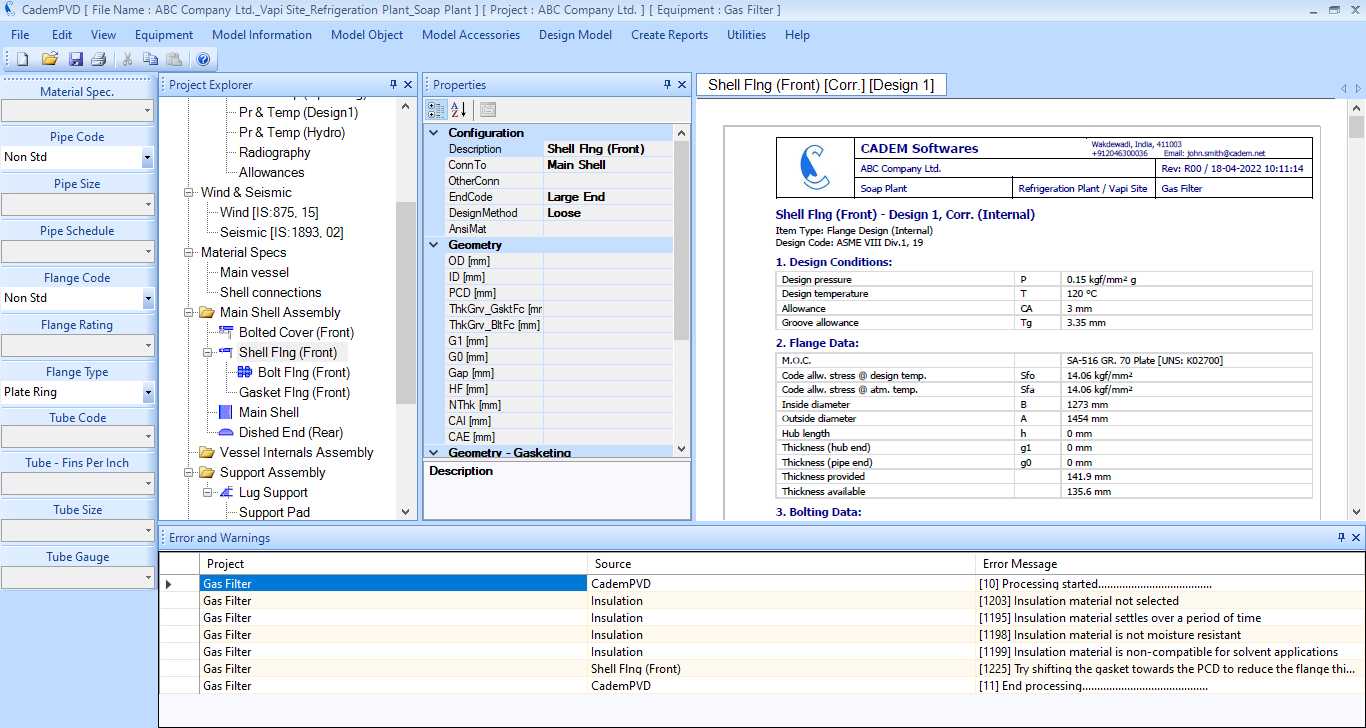Select Wind [IS:875, 15] tree item

(269, 212)
